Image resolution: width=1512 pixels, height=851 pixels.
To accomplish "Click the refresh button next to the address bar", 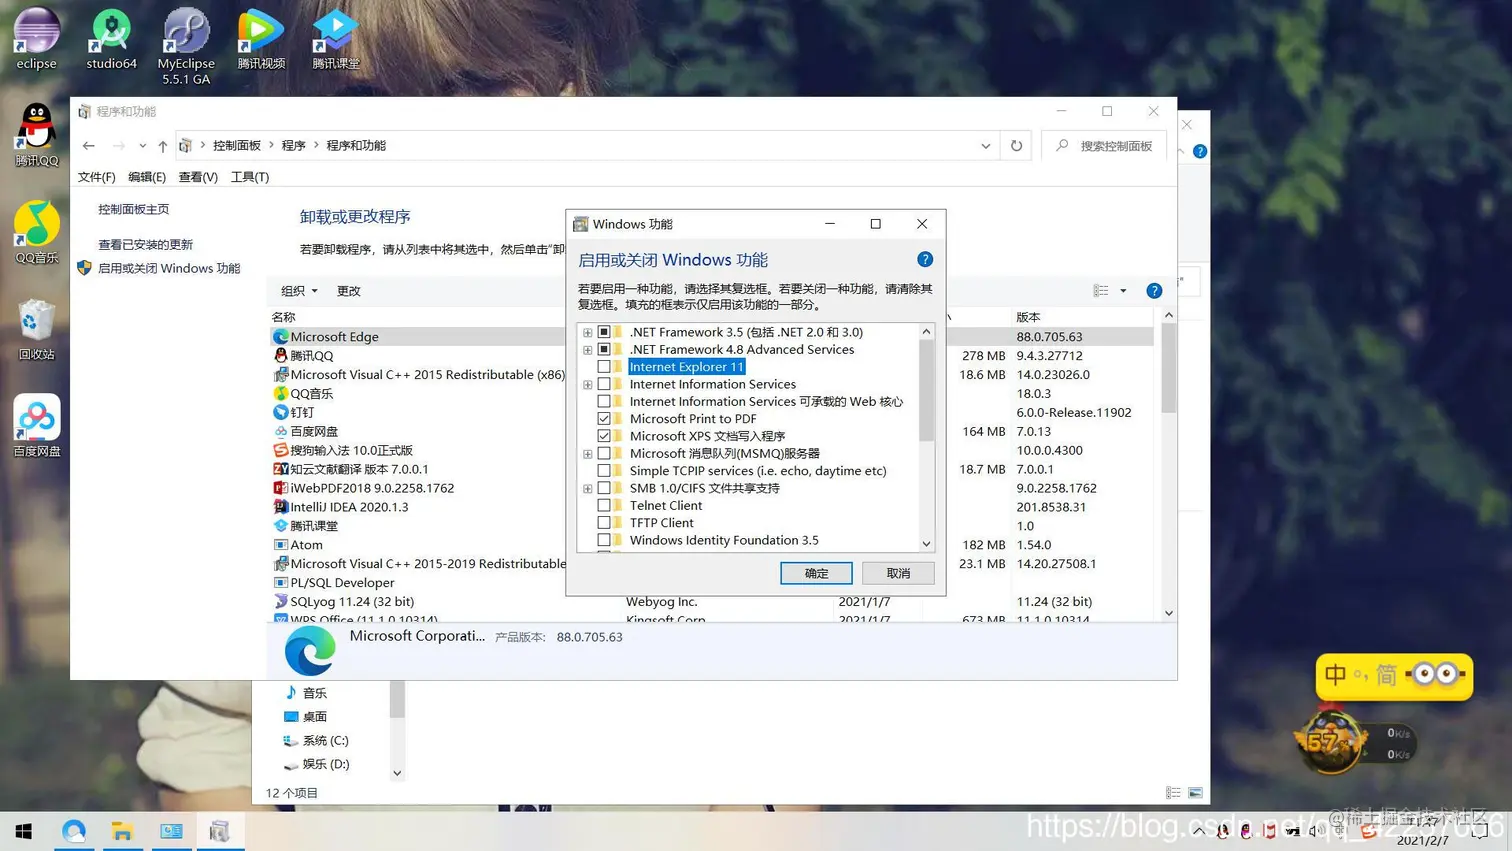I will (1016, 146).
